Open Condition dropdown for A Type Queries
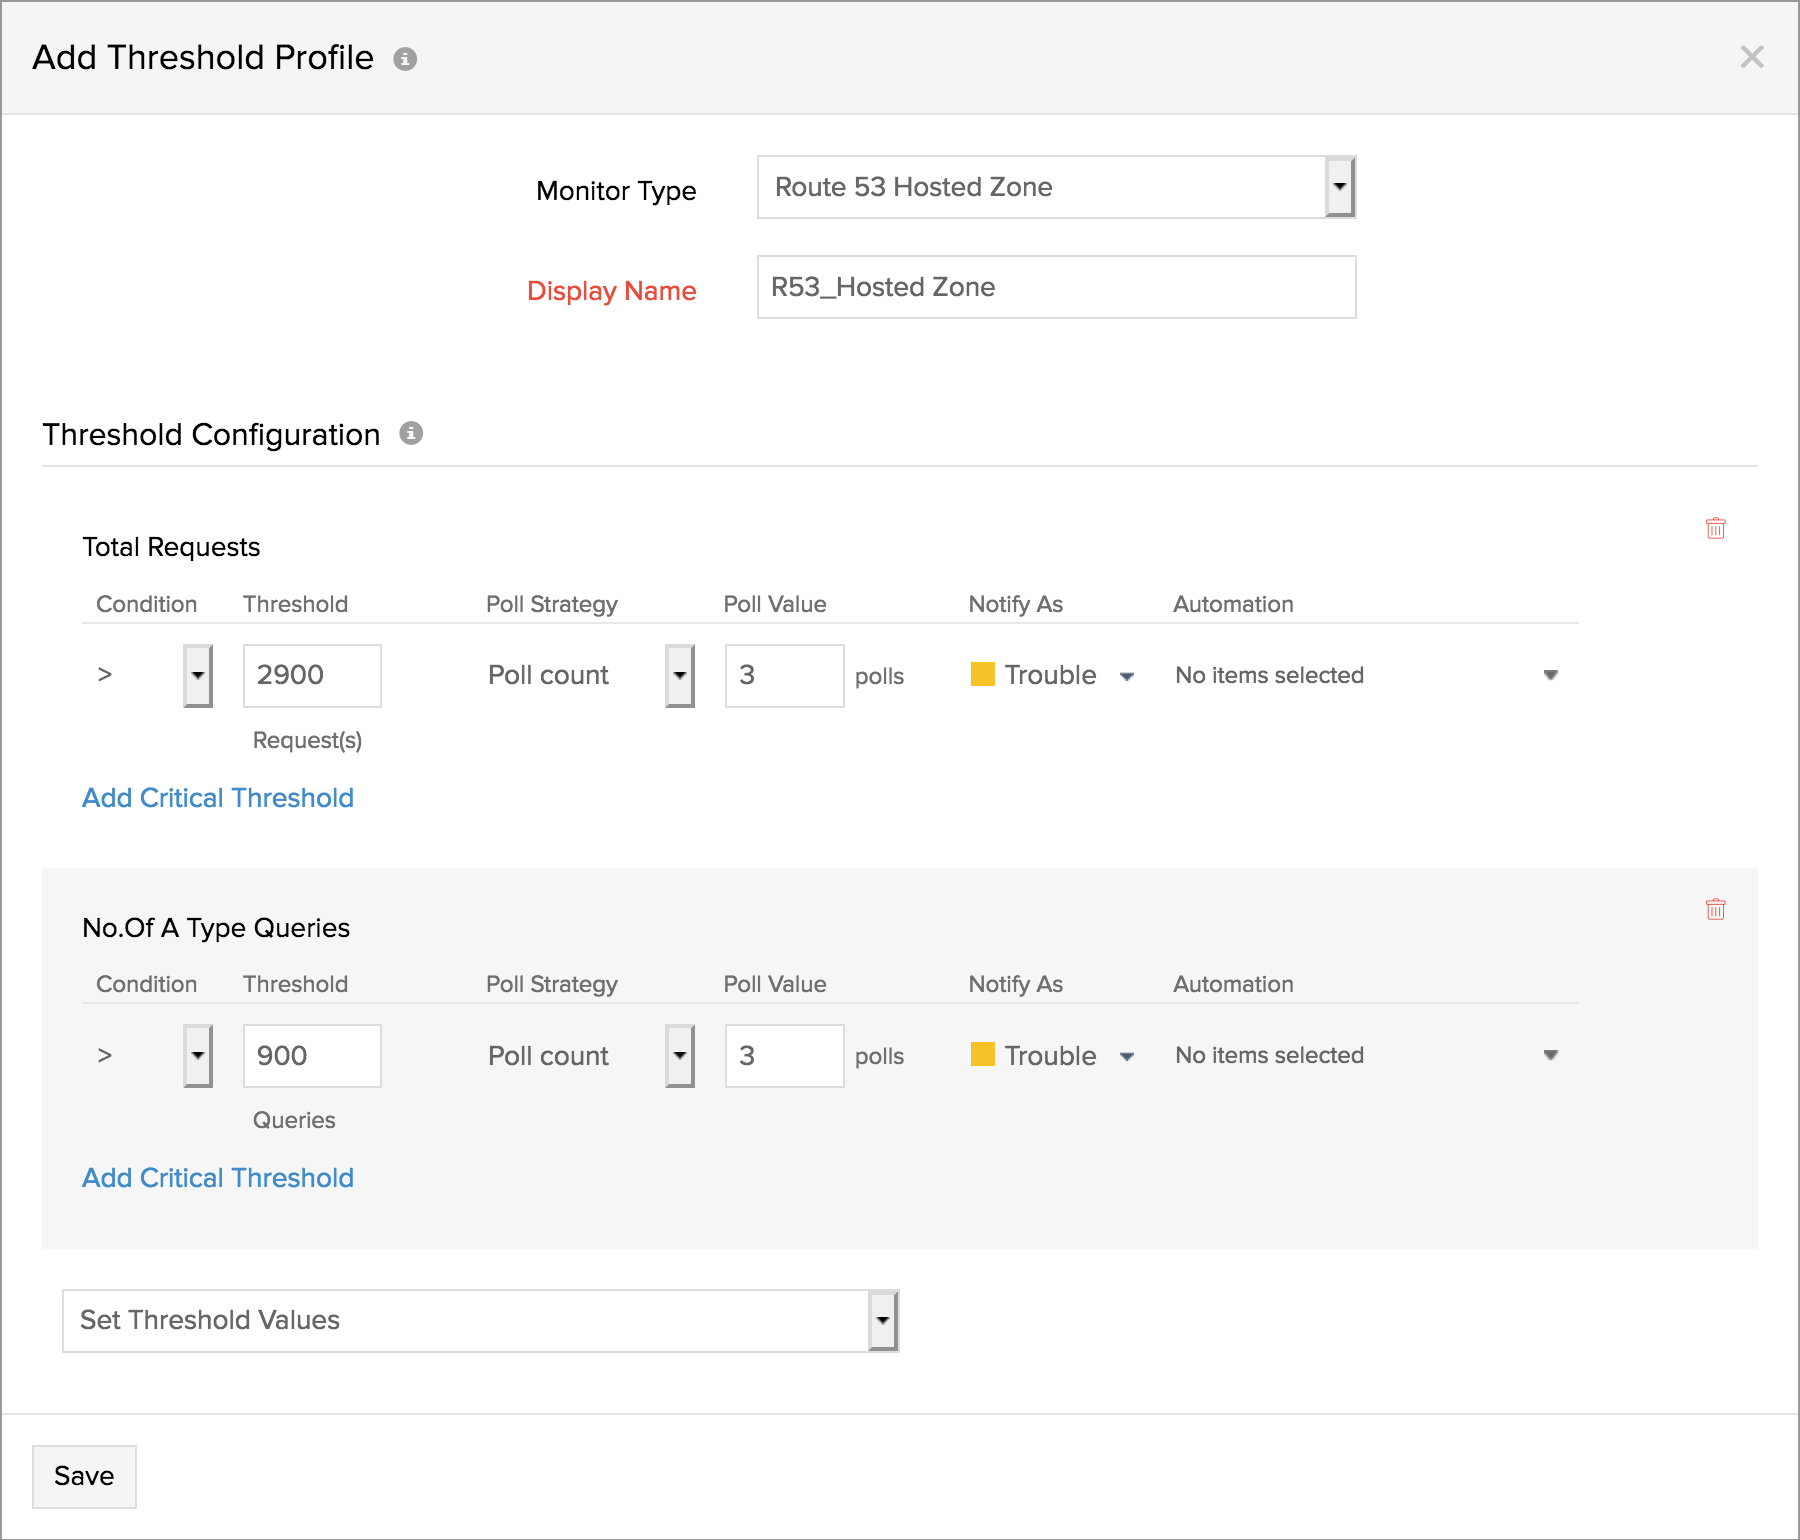This screenshot has height=1540, width=1800. point(198,1056)
